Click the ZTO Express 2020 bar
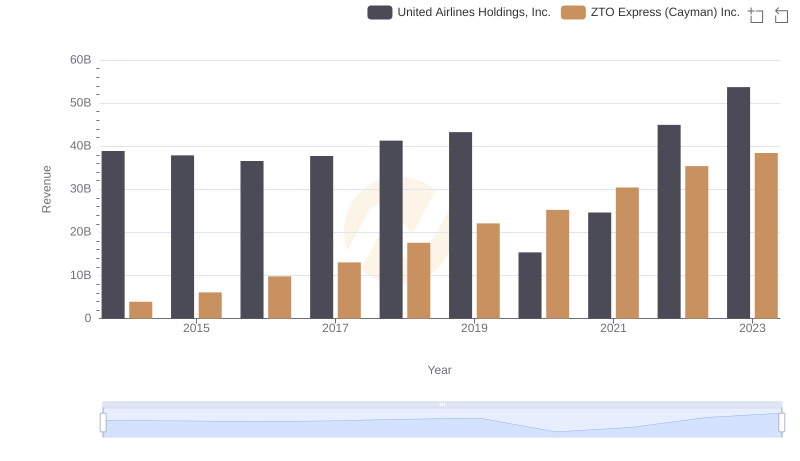The width and height of the screenshot is (800, 461). tap(558, 264)
